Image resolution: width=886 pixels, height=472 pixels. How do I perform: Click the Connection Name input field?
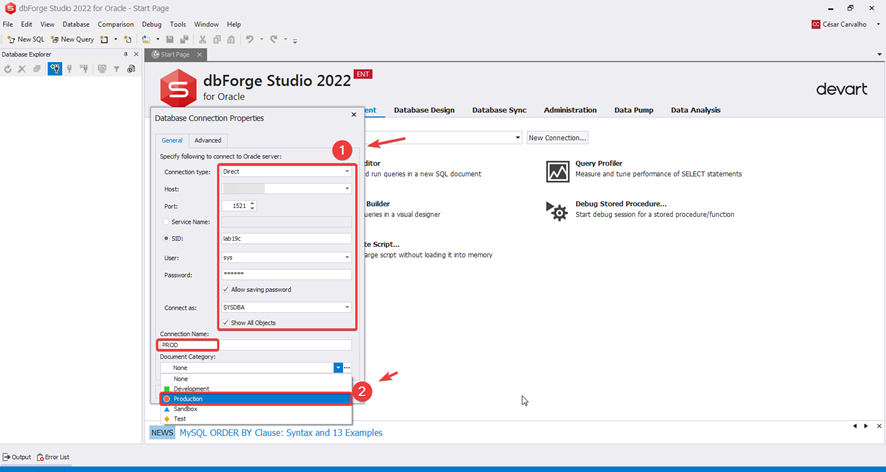255,345
